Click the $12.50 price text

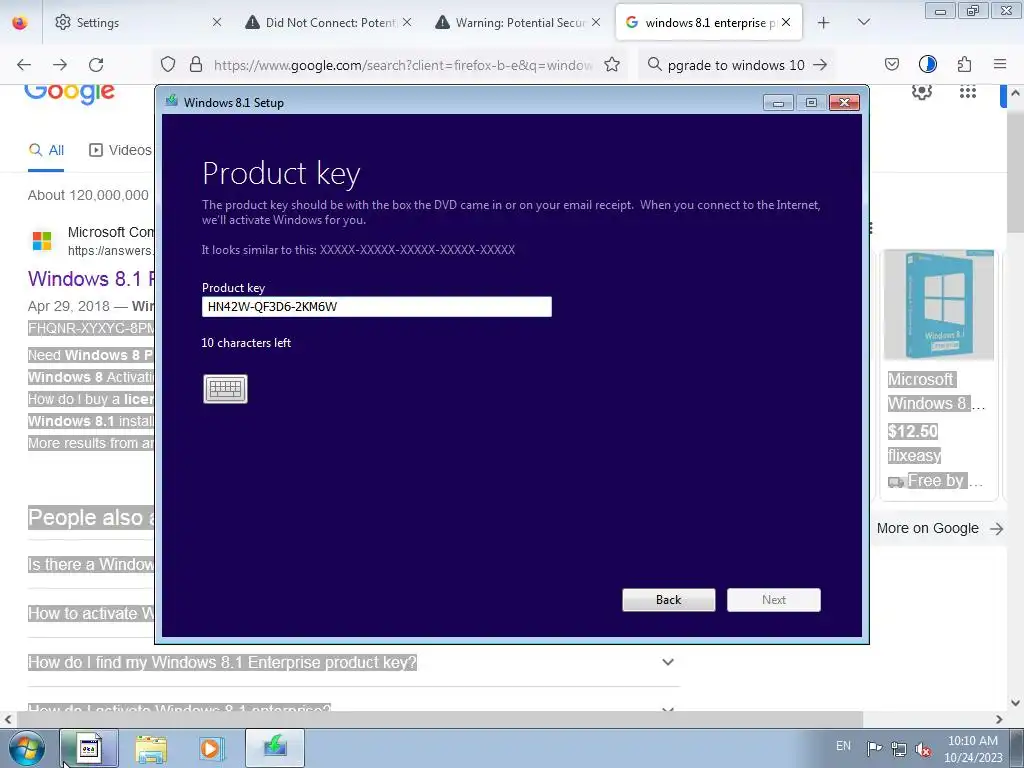click(x=913, y=431)
